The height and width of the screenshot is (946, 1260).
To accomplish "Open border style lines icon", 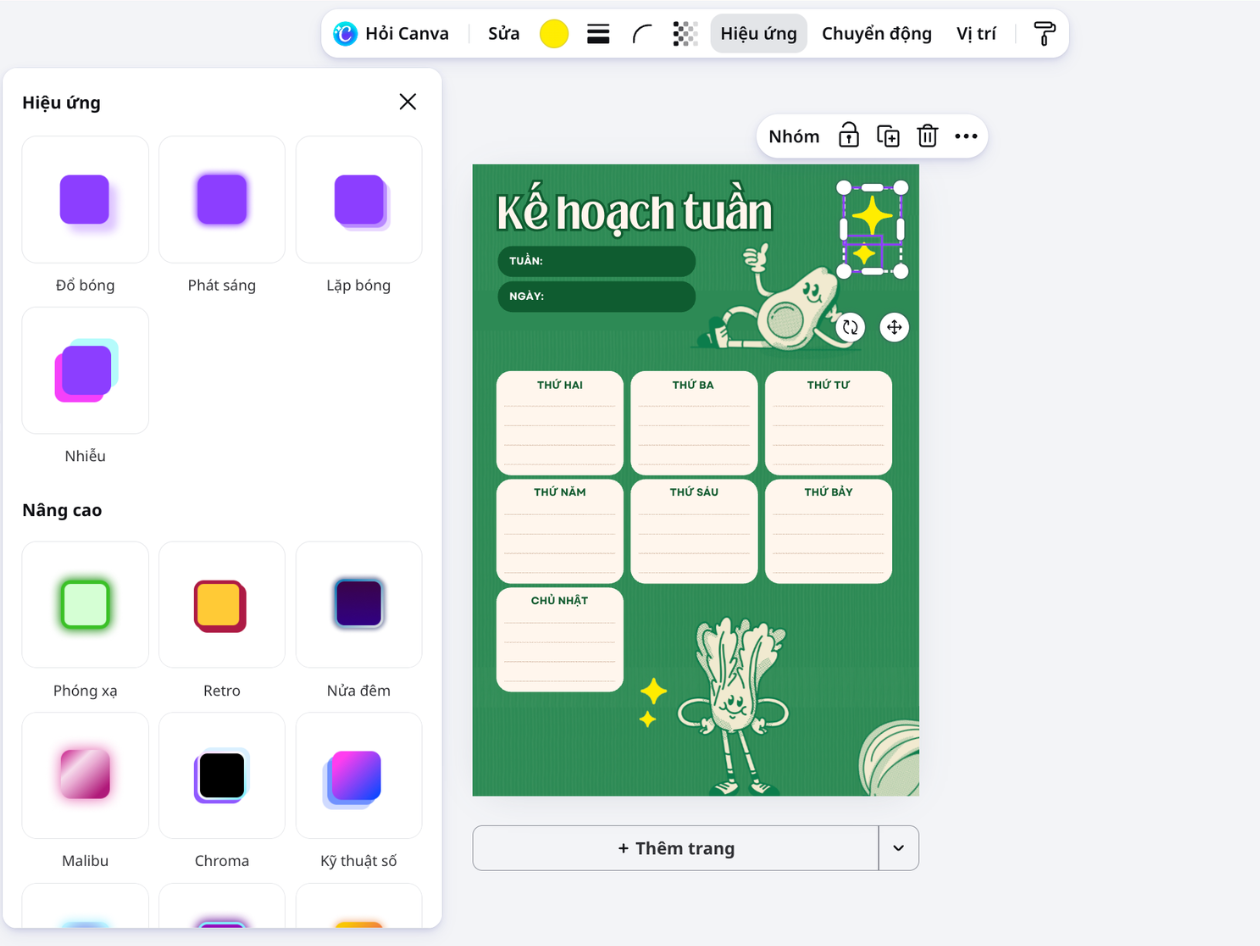I will [598, 34].
